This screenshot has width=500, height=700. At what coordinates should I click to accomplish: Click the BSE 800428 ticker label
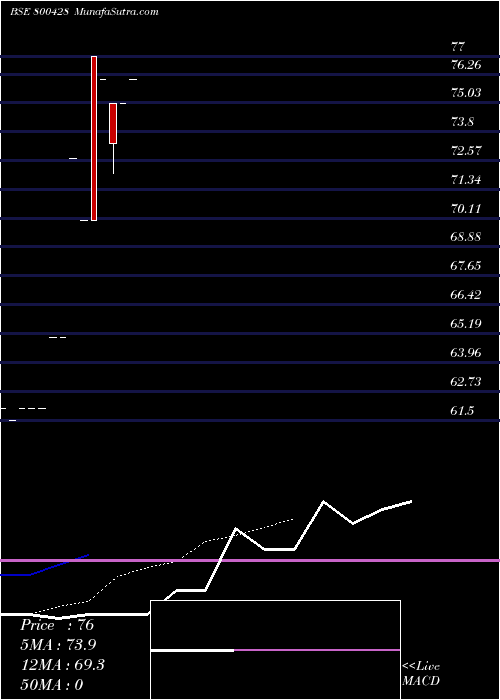click(39, 11)
